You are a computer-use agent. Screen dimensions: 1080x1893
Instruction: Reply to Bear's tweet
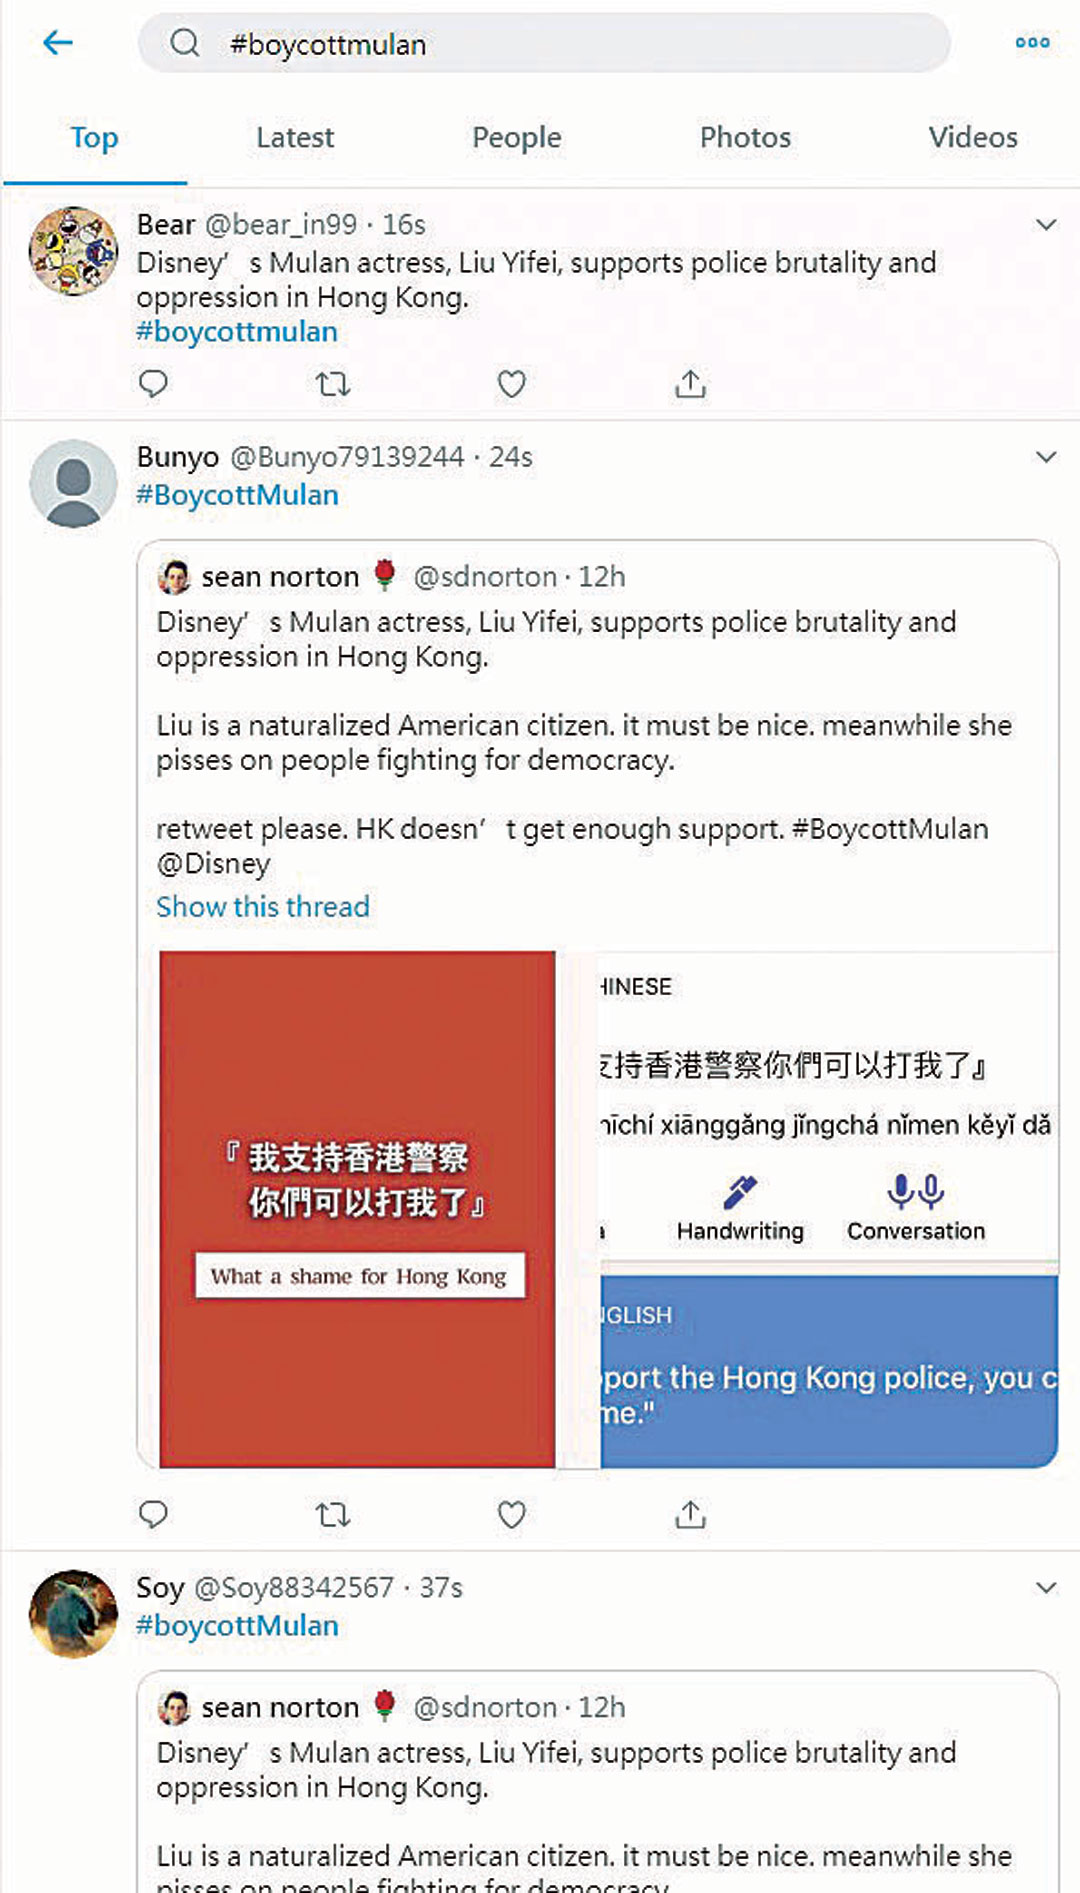tap(153, 384)
